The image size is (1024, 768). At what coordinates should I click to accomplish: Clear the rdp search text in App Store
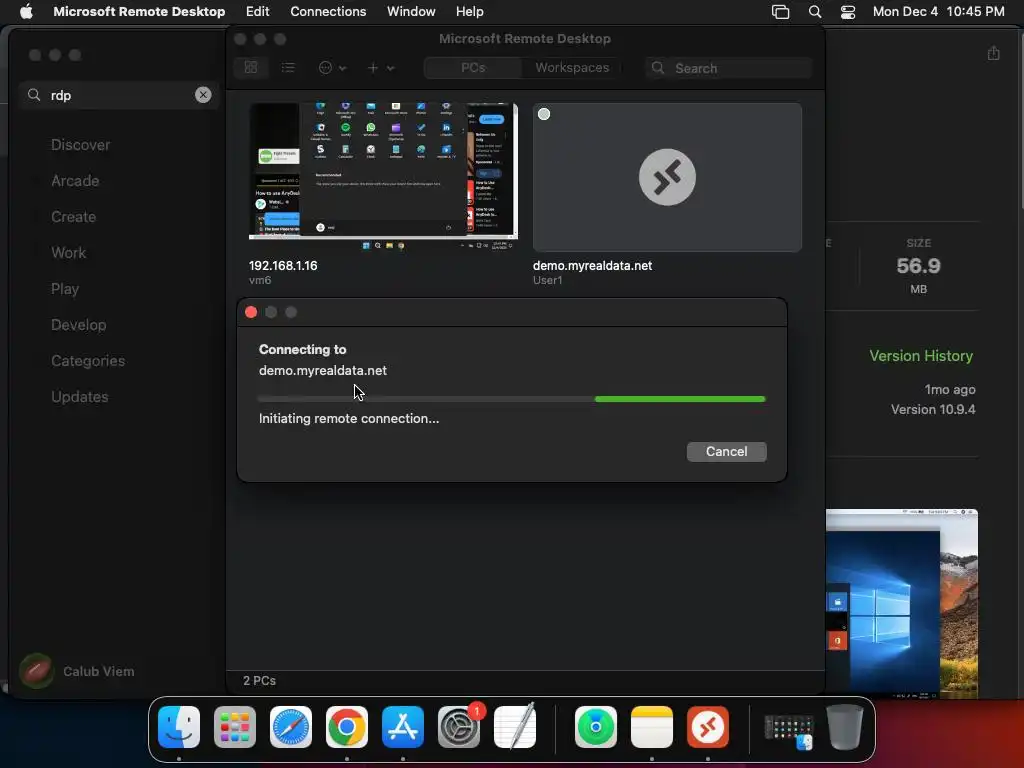[203, 95]
